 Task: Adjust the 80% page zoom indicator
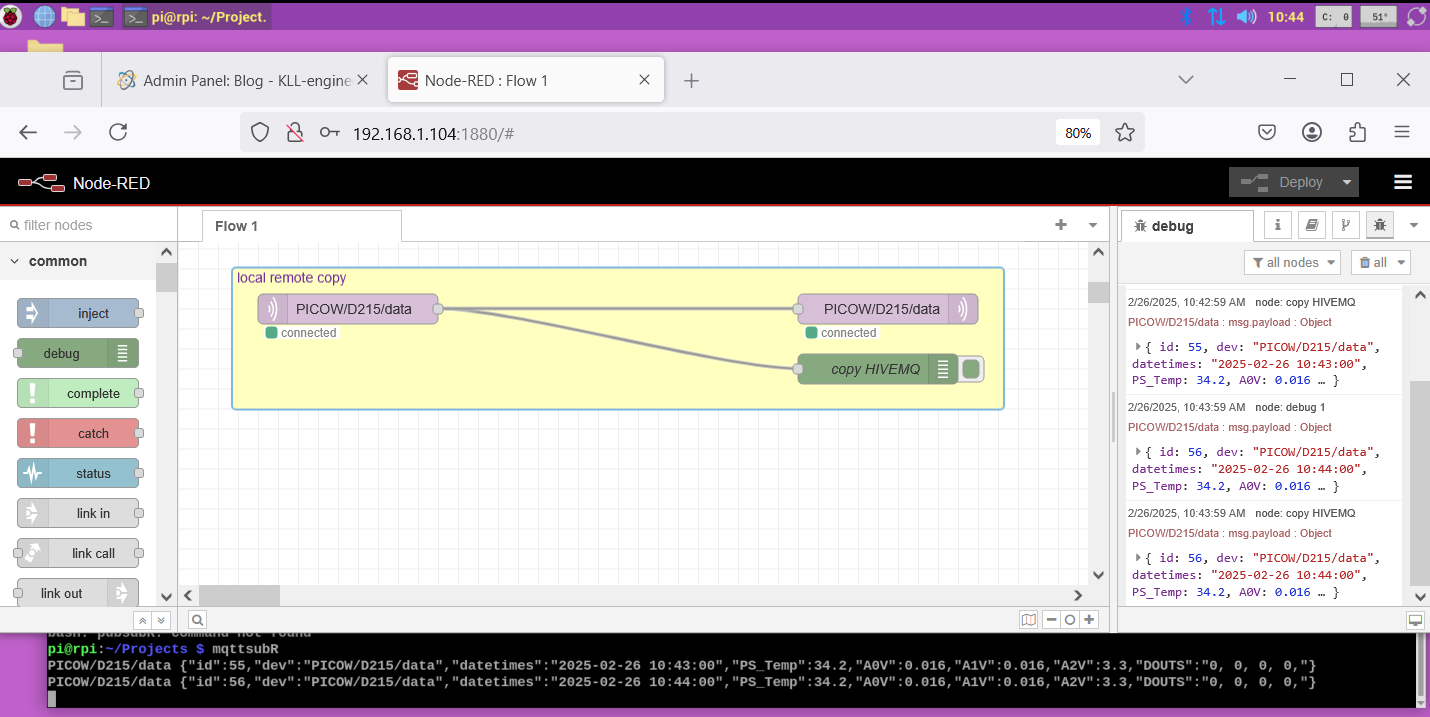[x=1078, y=132]
